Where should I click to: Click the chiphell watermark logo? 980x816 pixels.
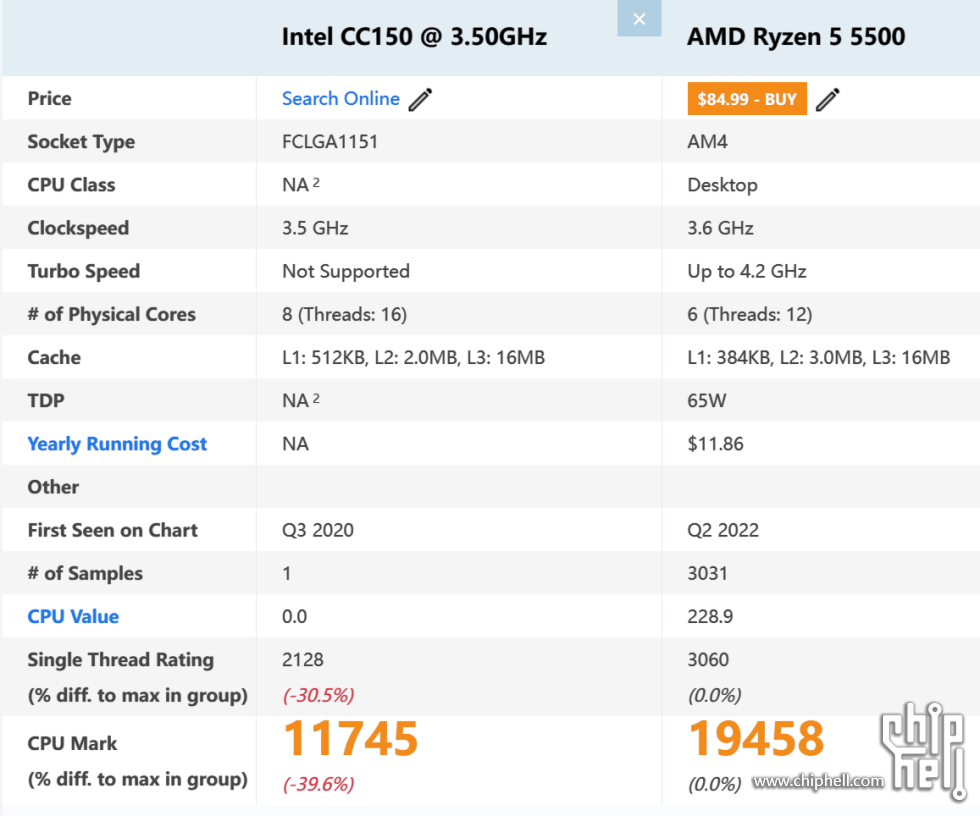[922, 751]
